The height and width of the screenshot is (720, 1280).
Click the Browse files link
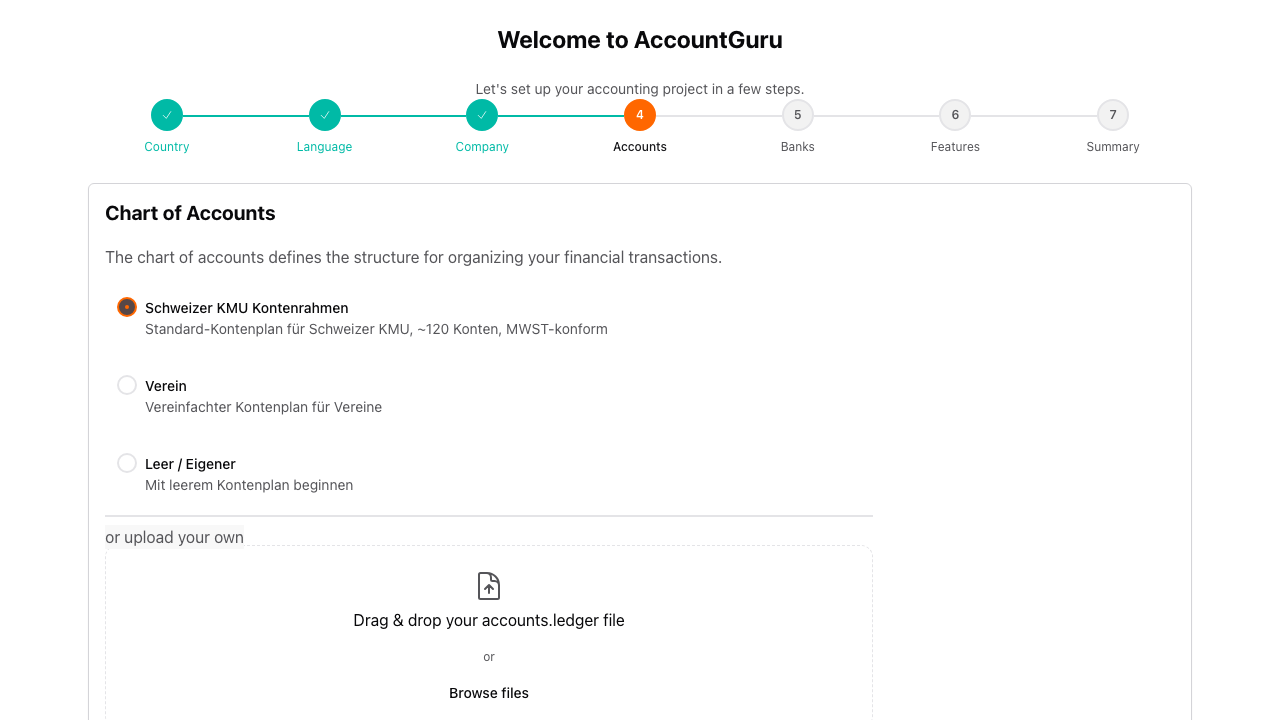[x=489, y=693]
